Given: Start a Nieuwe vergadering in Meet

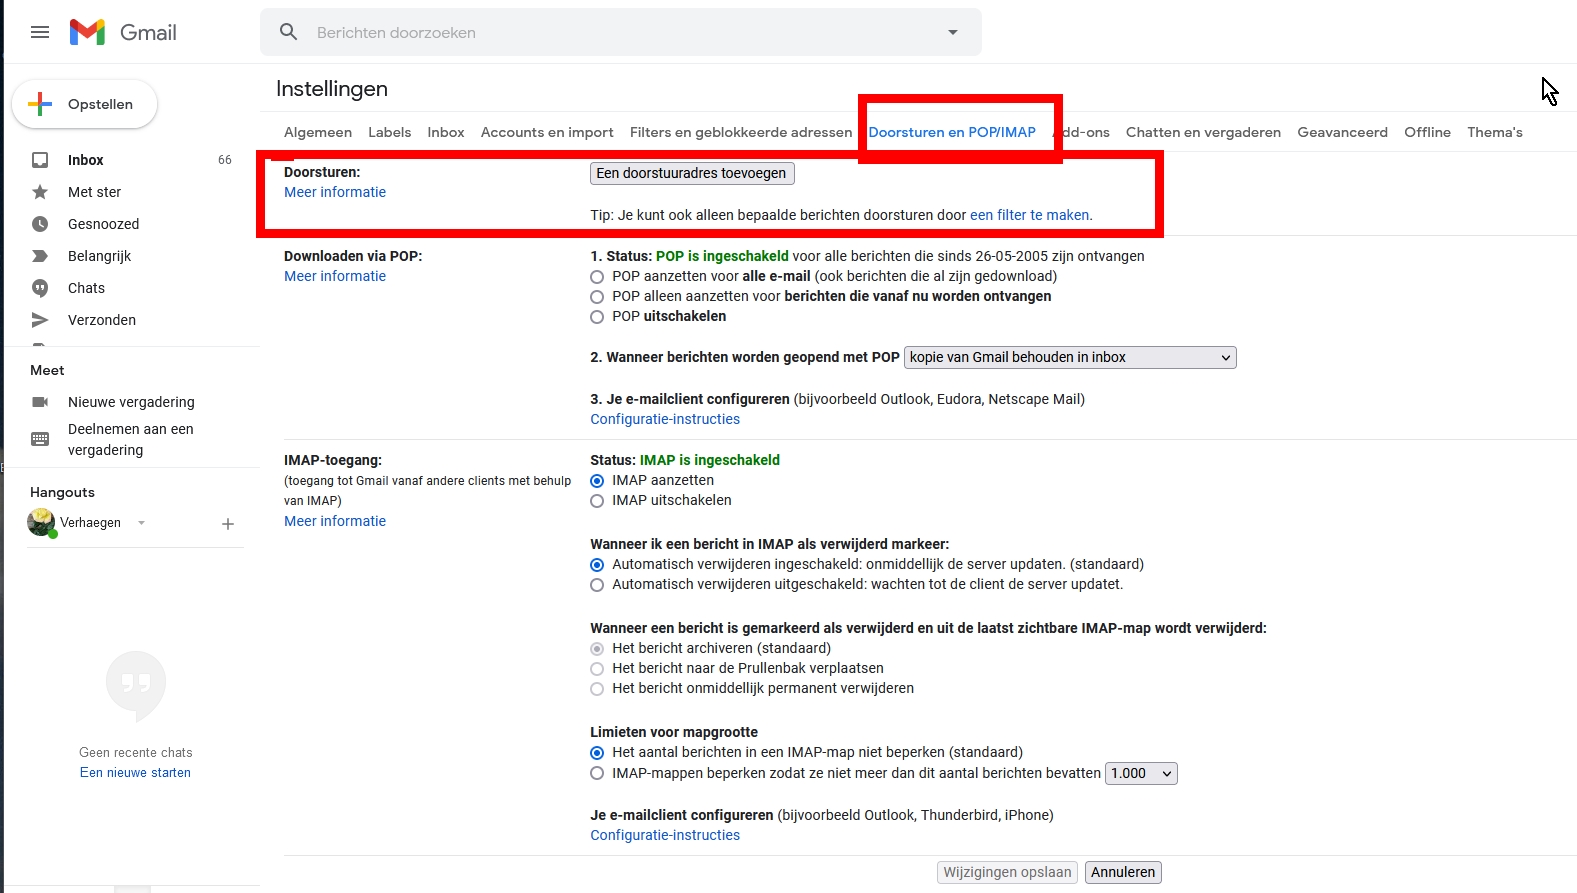Looking at the screenshot, I should [131, 402].
